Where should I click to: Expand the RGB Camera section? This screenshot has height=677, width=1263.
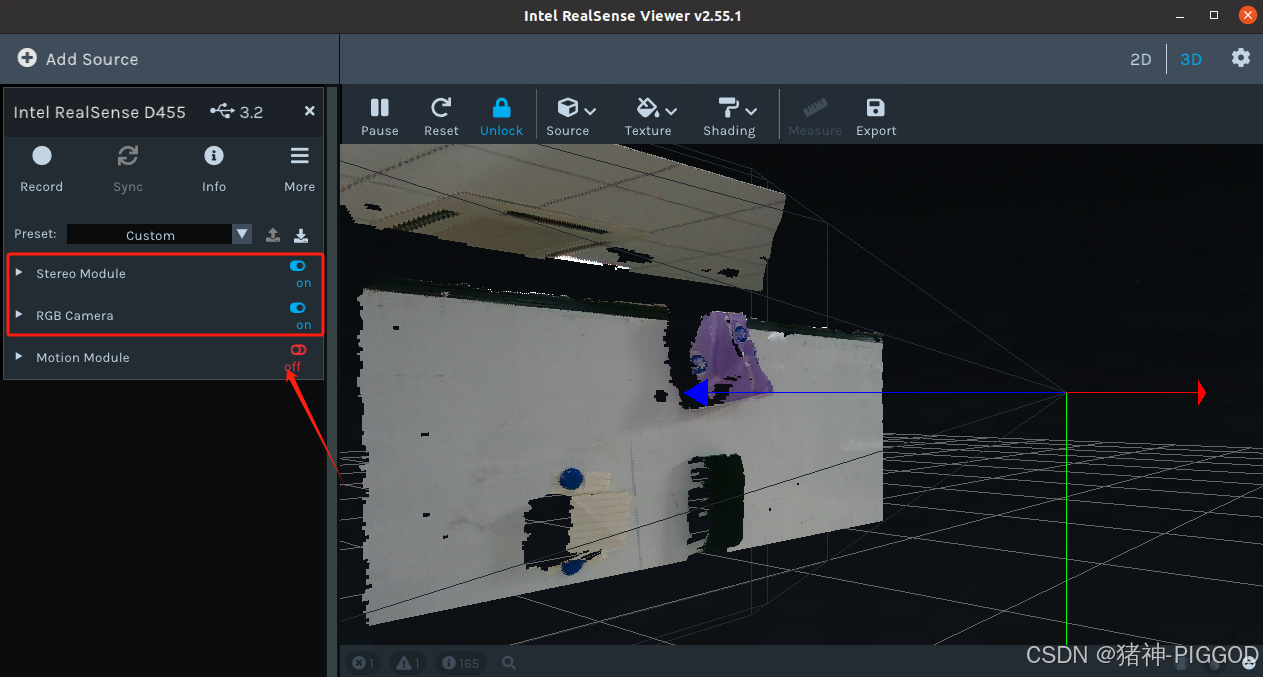pyautogui.click(x=19, y=314)
